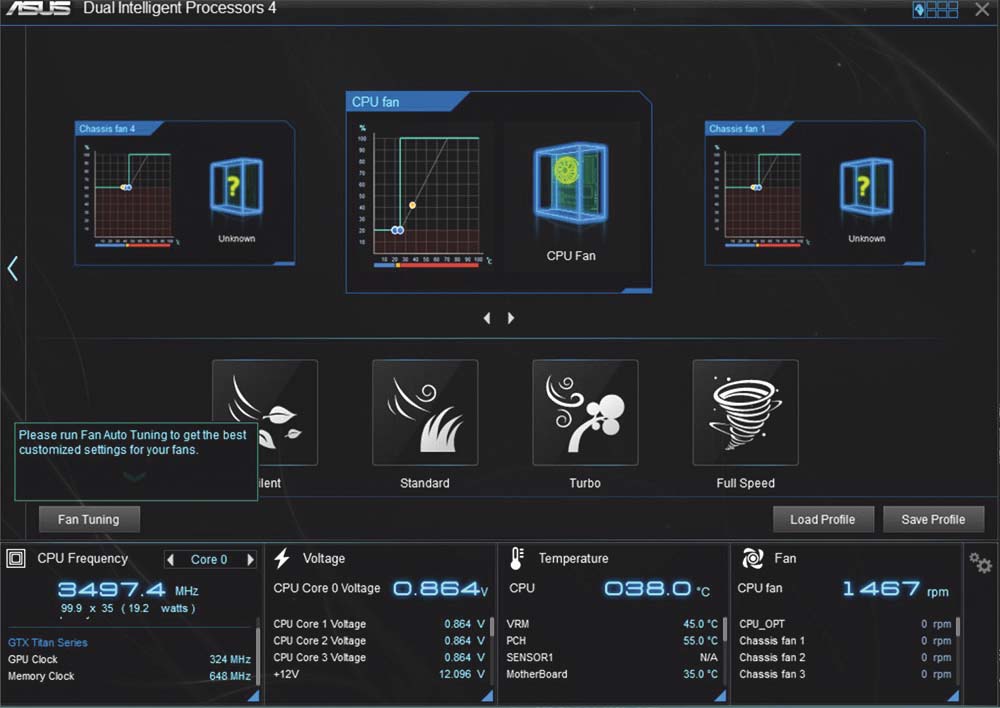This screenshot has width=1000, height=708.
Task: Click the CPU temperature 038.0 °C readout
Action: [657, 589]
